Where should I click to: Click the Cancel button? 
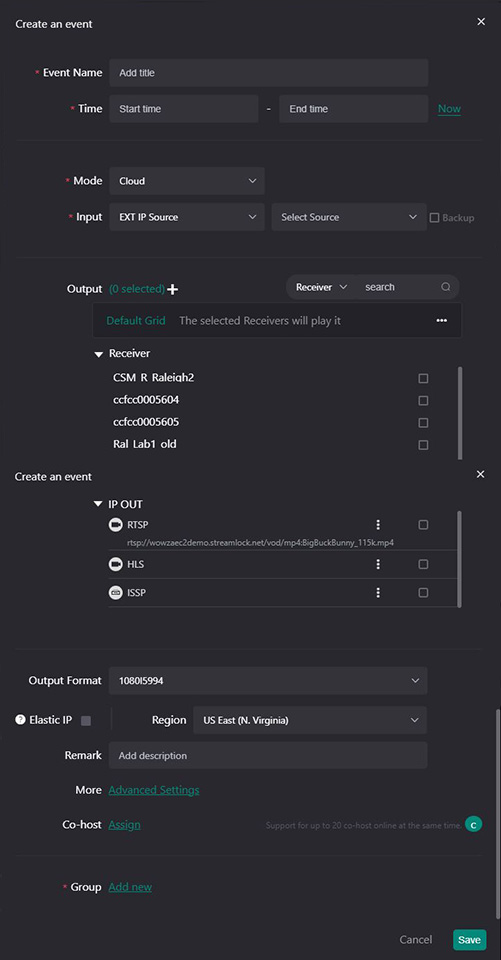[416, 940]
